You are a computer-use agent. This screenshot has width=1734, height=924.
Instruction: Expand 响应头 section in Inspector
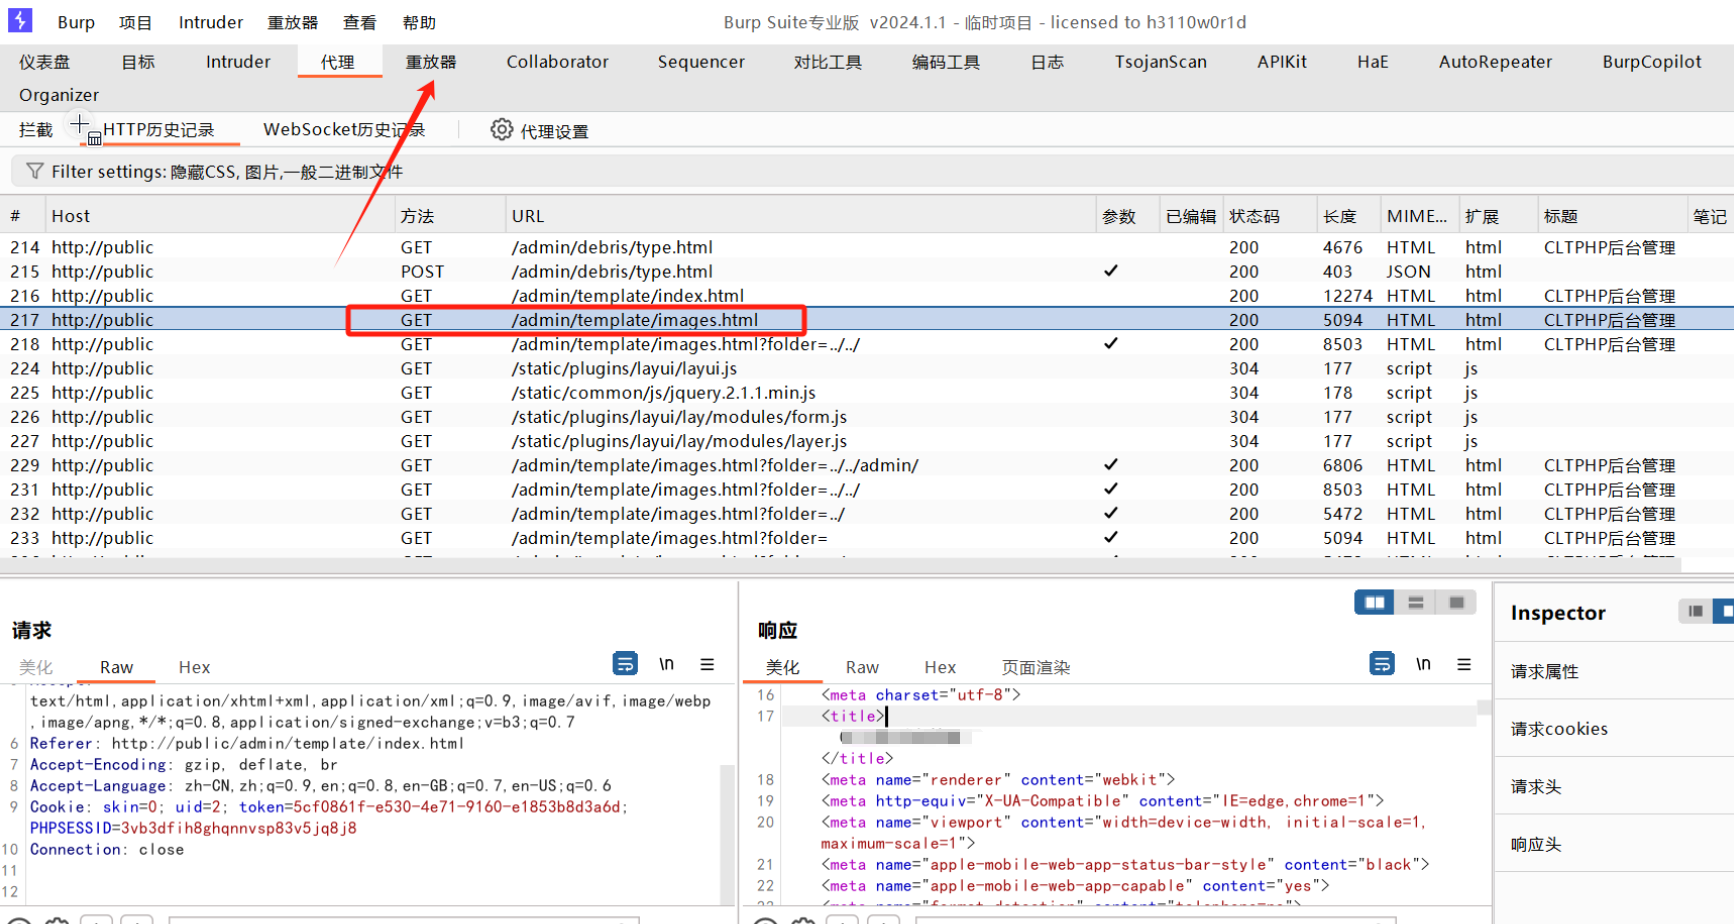pos(1535,845)
